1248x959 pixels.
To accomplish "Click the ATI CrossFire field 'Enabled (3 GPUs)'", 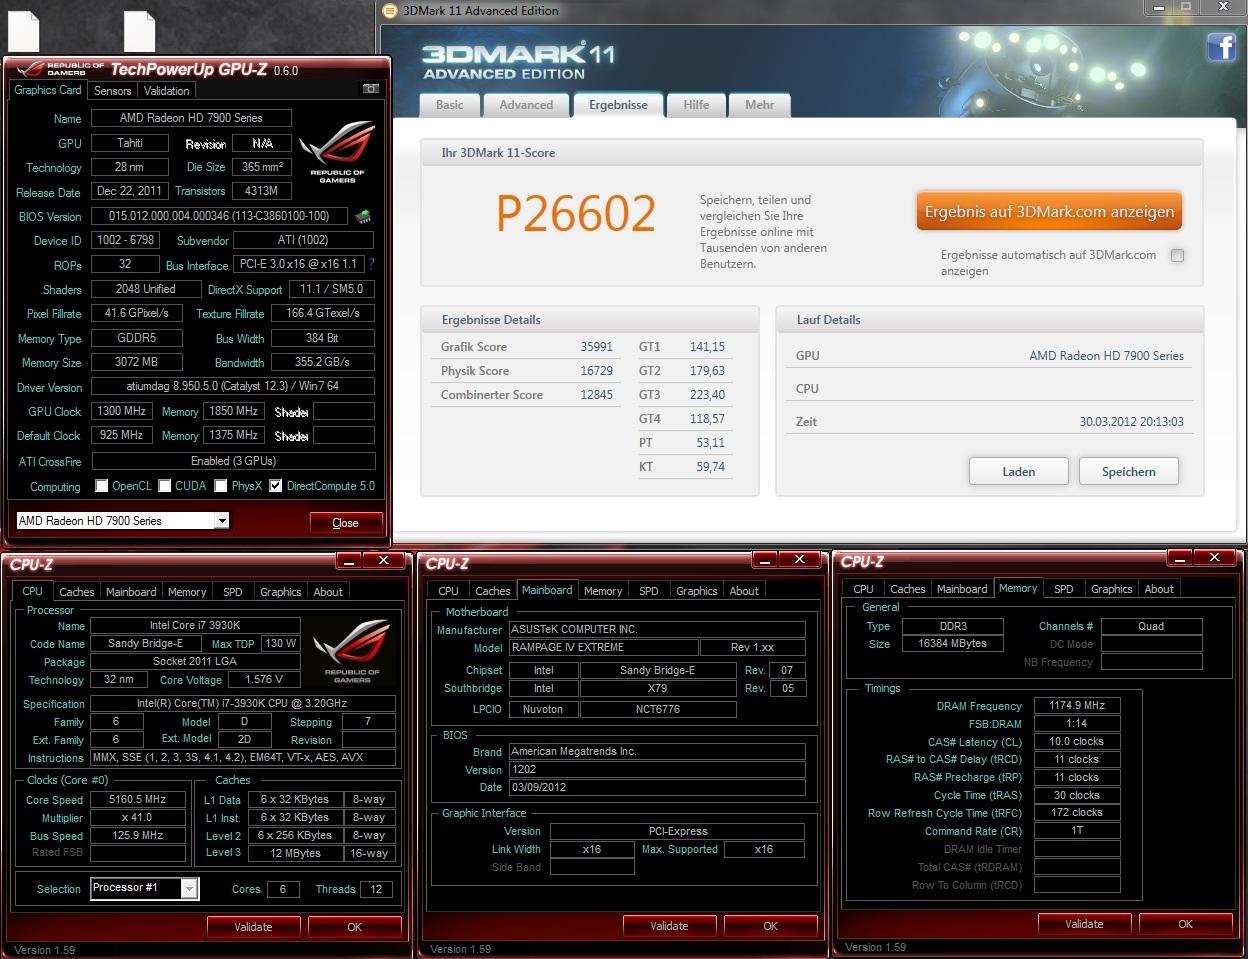I will (233, 461).
